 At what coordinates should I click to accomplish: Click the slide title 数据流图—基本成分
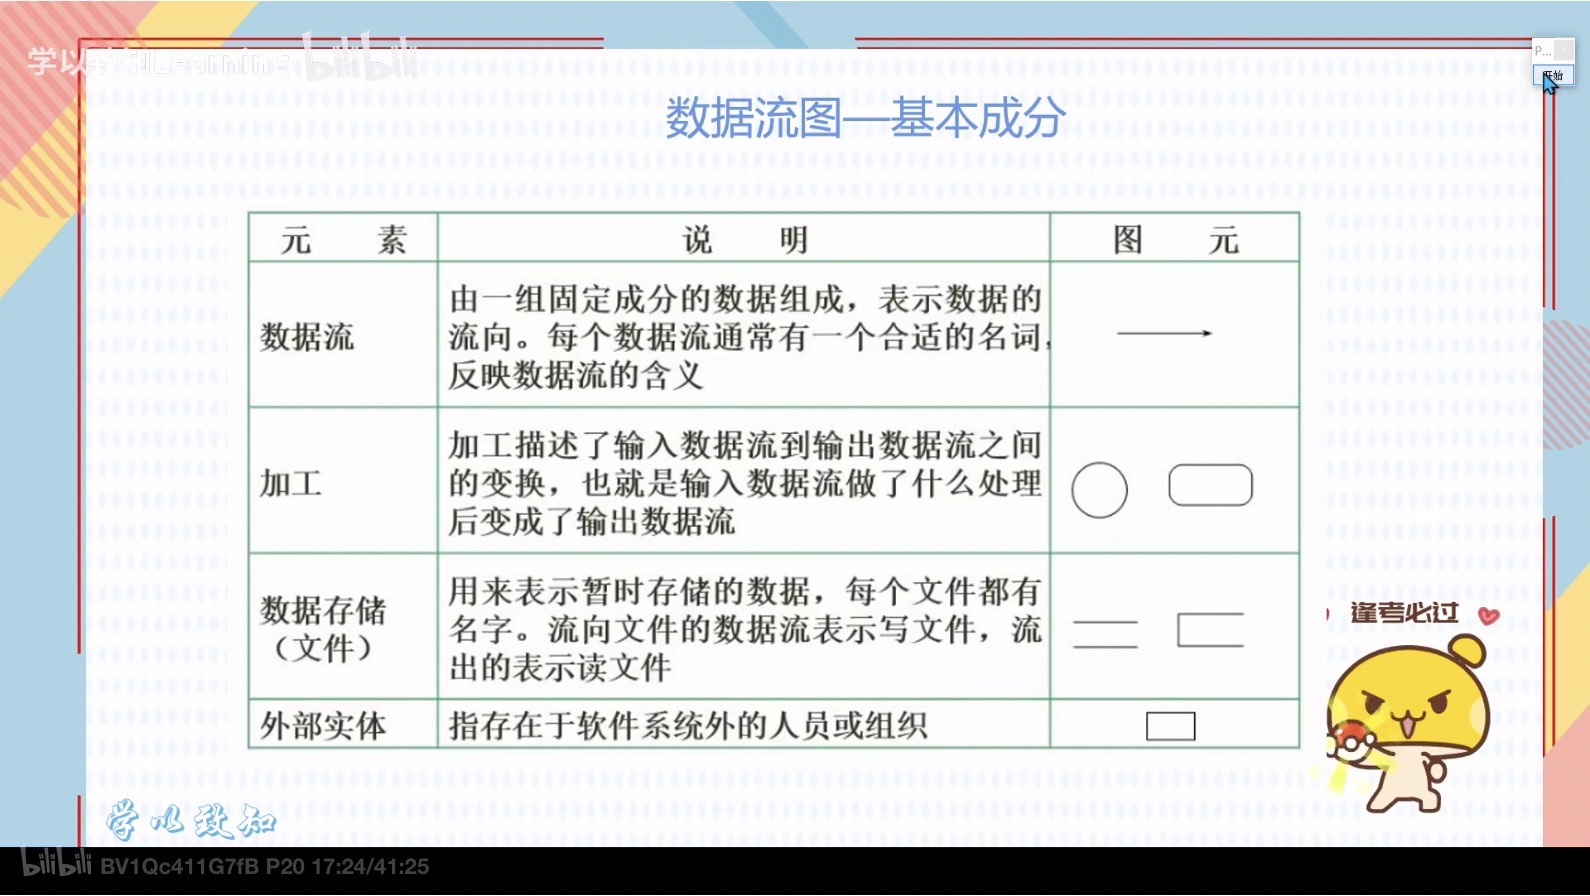865,118
